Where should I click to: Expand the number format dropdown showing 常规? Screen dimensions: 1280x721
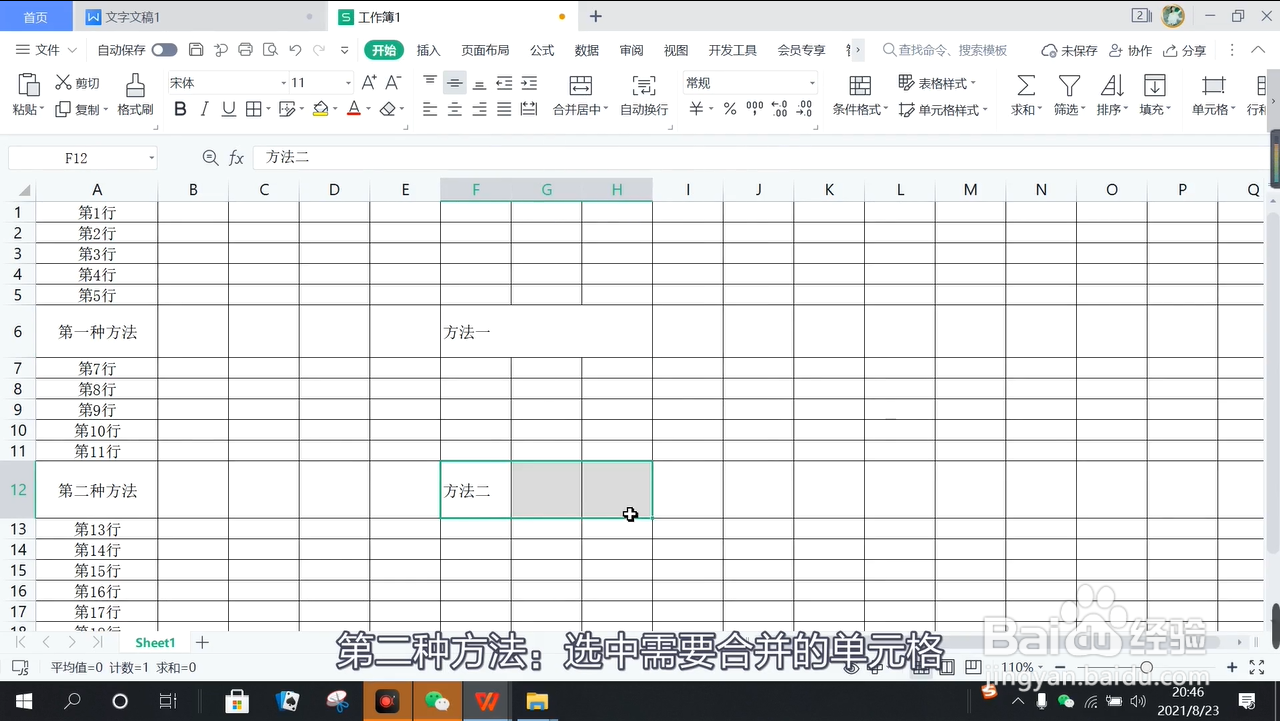tap(811, 82)
